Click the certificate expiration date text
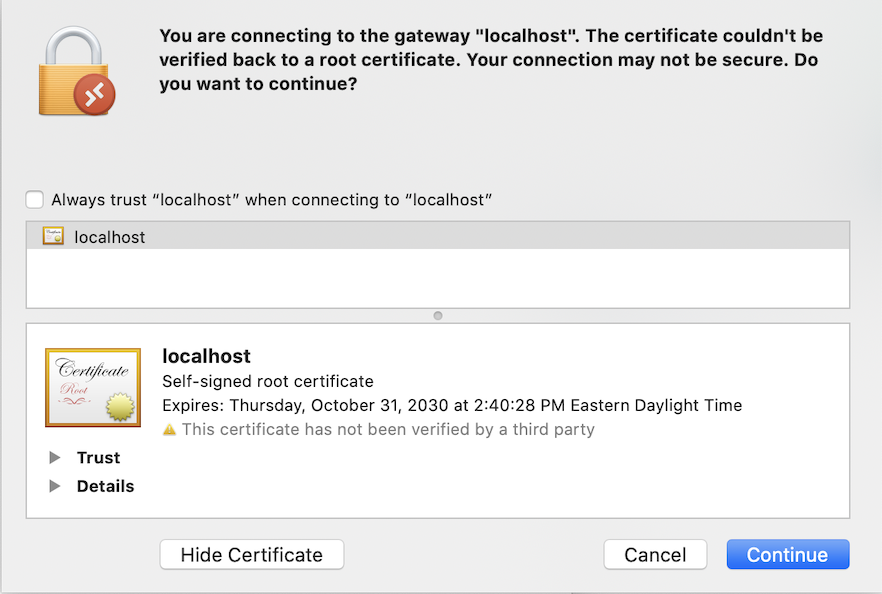The height and width of the screenshot is (594, 882). tap(452, 406)
